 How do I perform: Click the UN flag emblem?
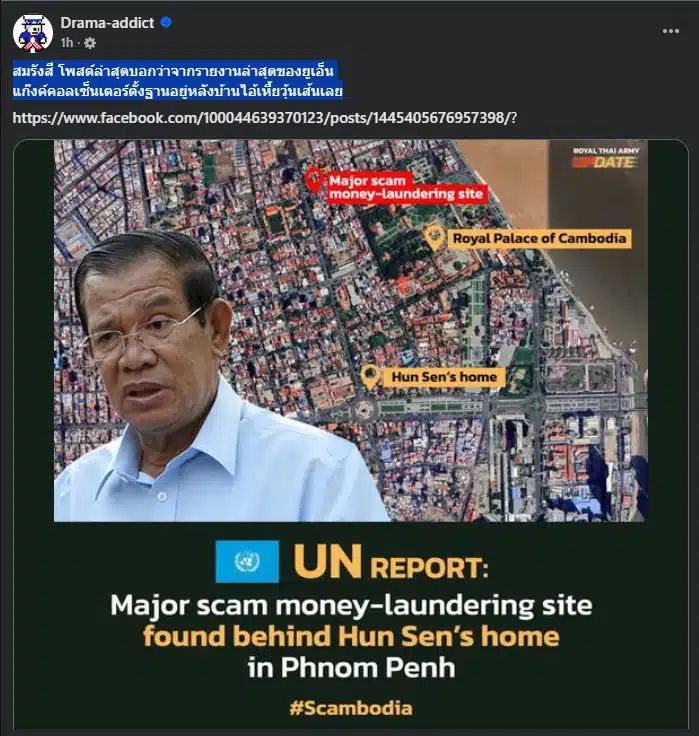click(247, 561)
